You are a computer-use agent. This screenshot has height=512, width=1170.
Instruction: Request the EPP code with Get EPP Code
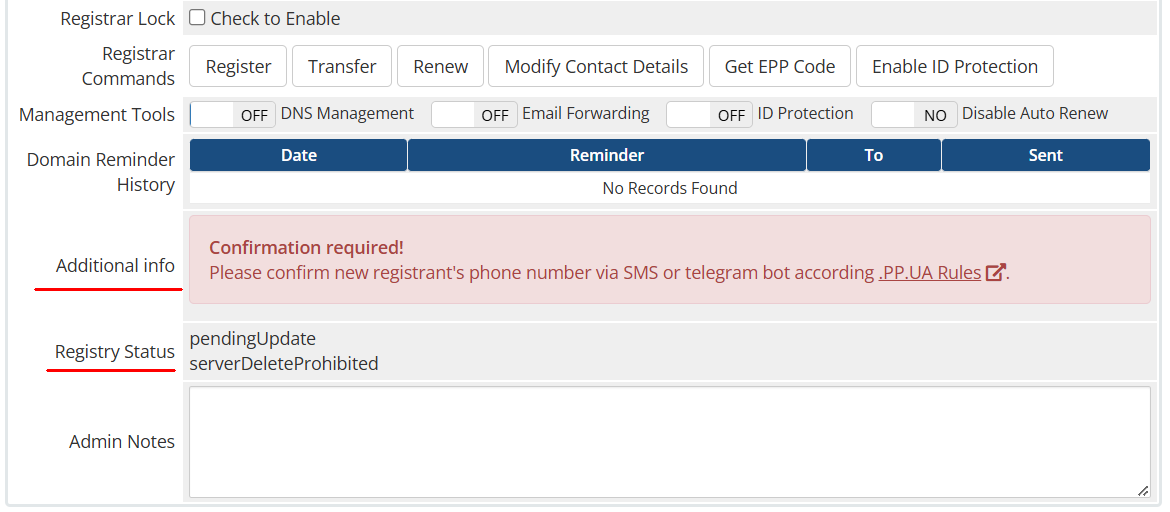point(780,66)
